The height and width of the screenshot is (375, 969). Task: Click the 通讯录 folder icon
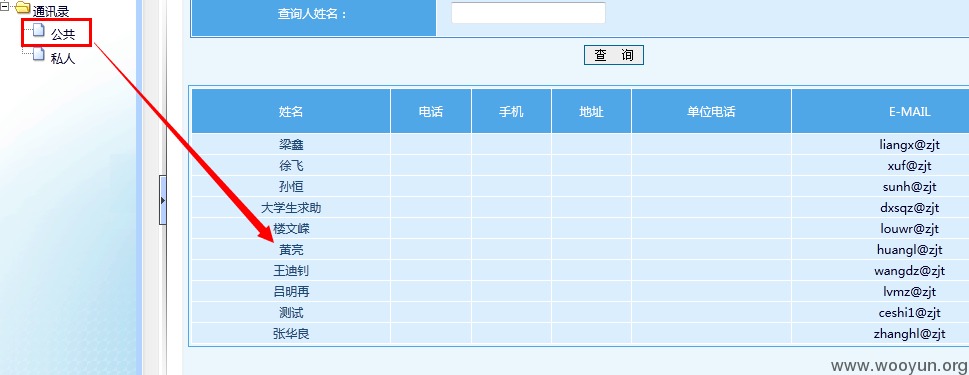click(22, 8)
